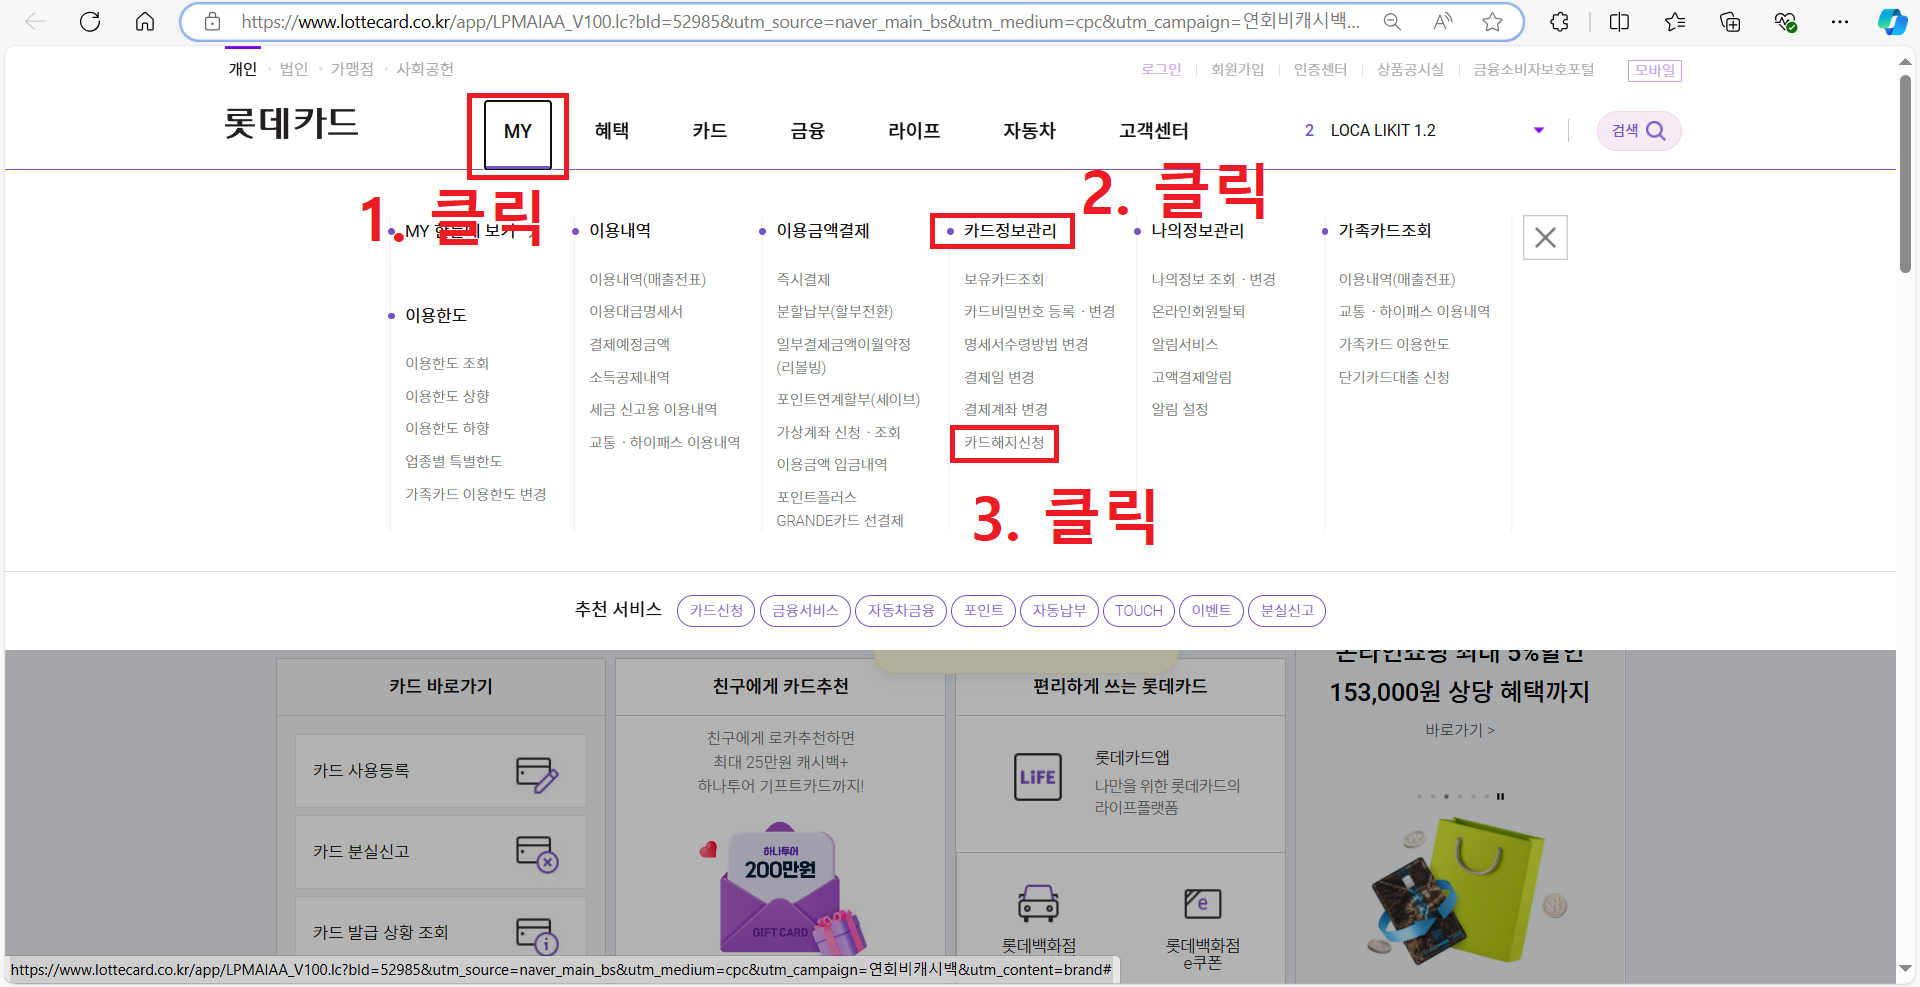
Task: Select 카드해지신청 in the menu
Action: coord(1004,442)
